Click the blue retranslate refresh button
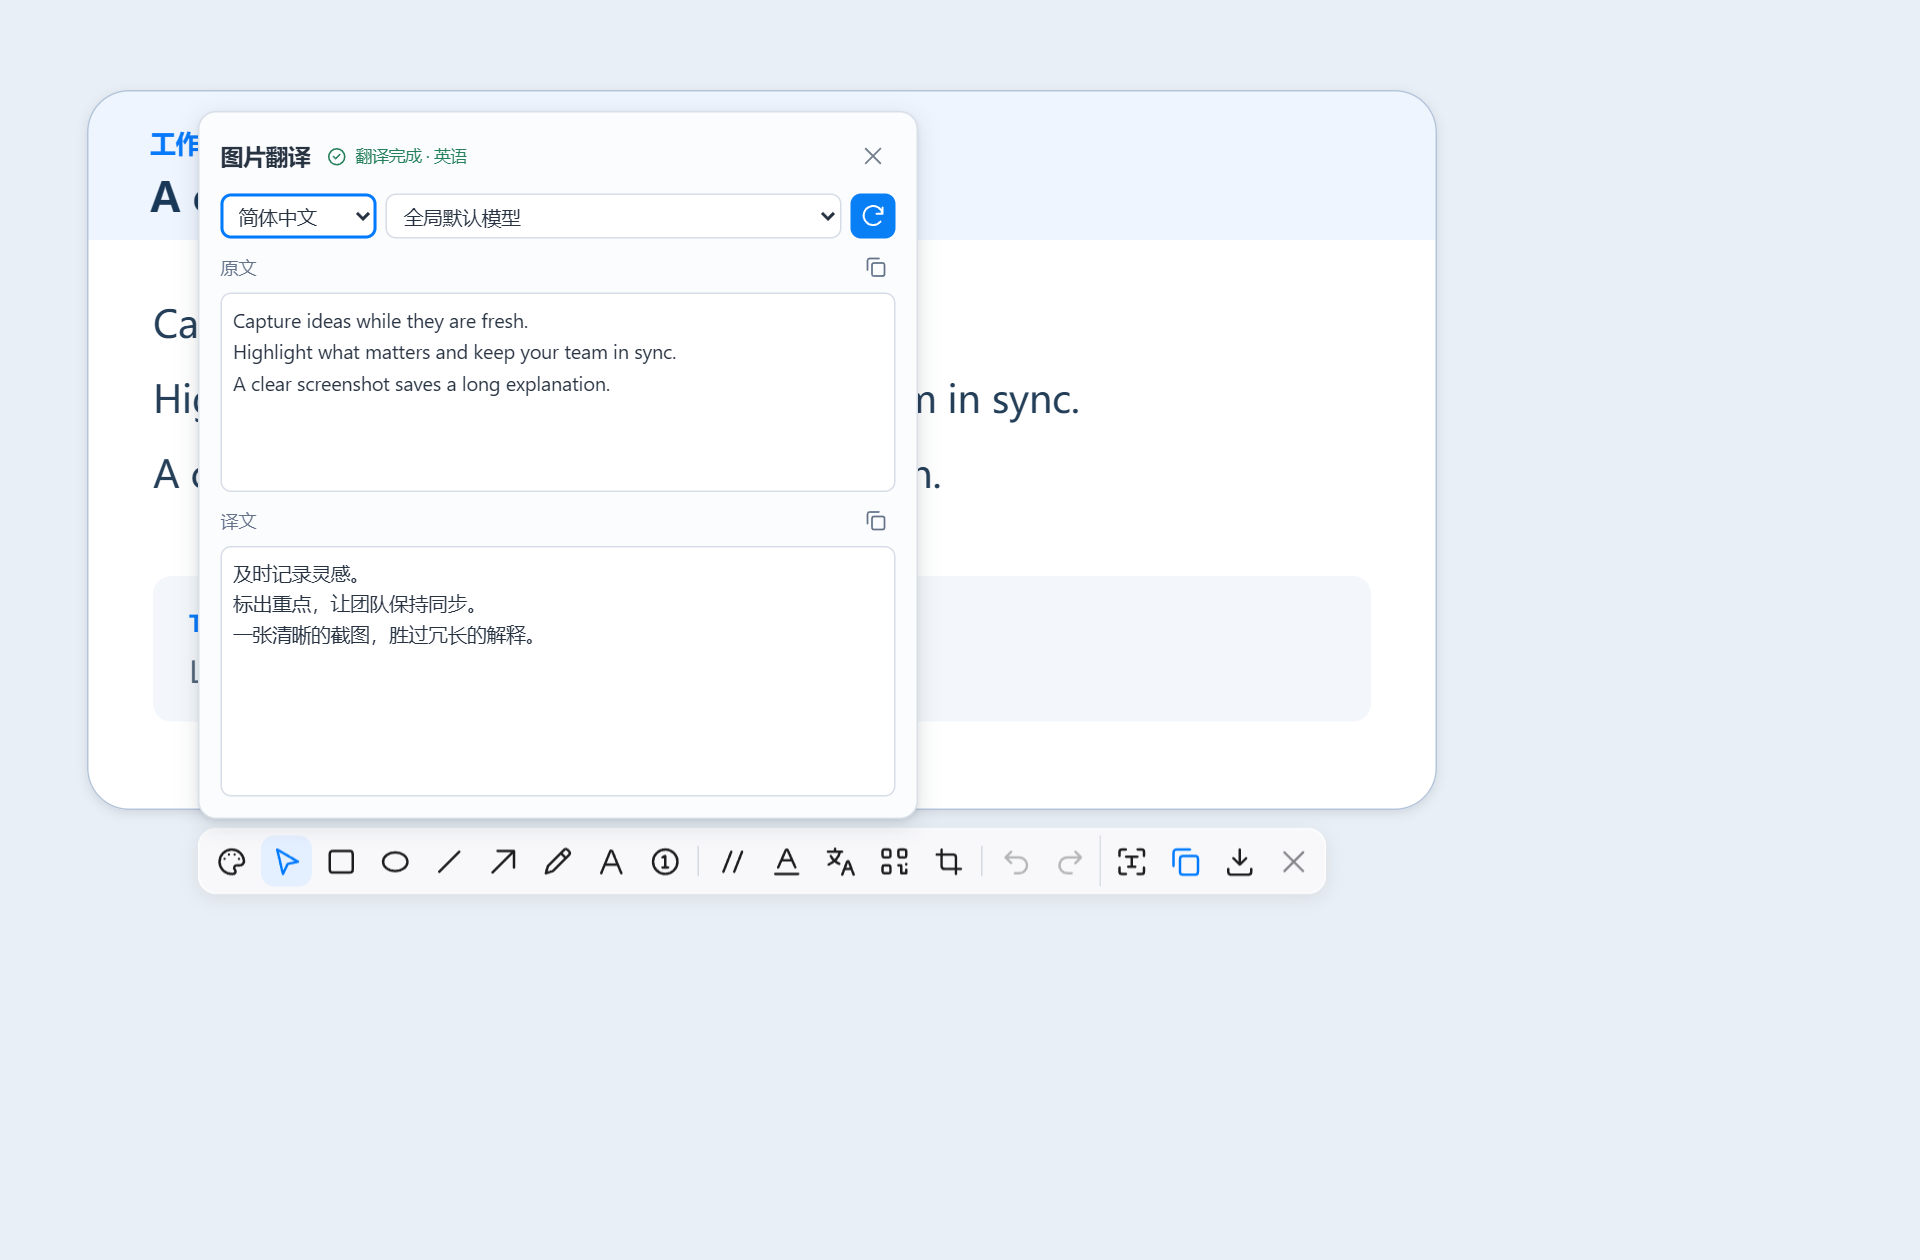 click(873, 216)
